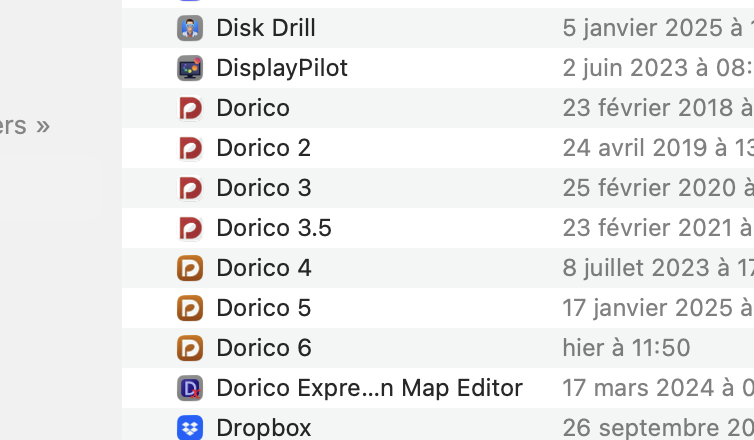The height and width of the screenshot is (440, 754).
Task: Click the Disk Drill app icon
Action: [x=190, y=28]
